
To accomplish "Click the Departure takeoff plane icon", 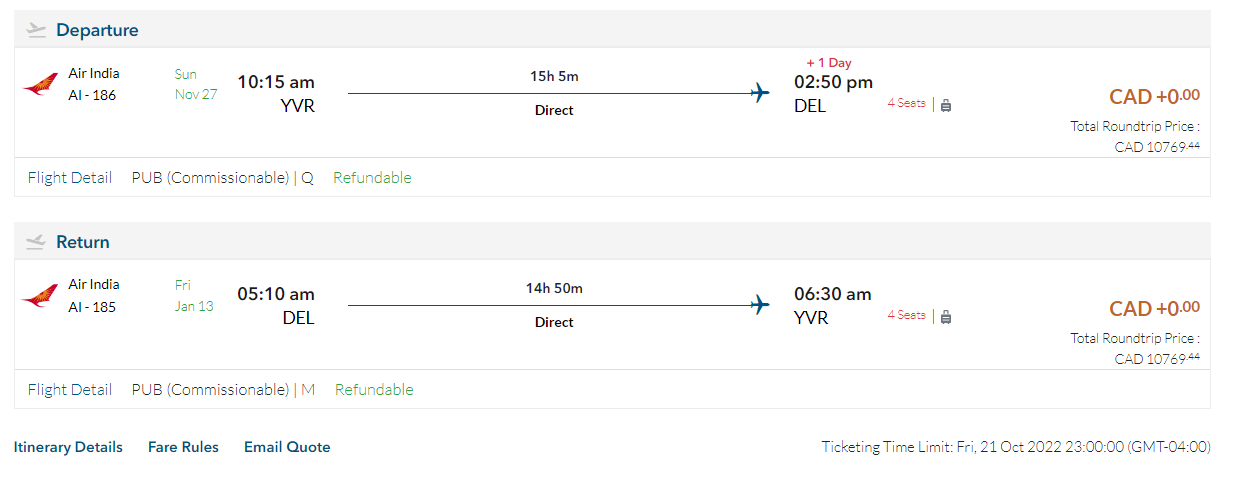I will coord(36,30).
